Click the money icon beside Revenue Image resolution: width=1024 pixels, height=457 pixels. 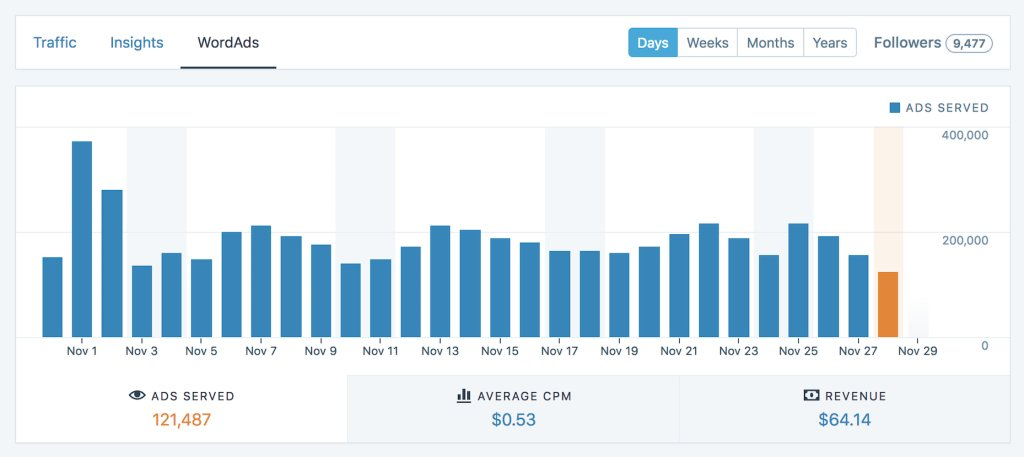(x=811, y=395)
